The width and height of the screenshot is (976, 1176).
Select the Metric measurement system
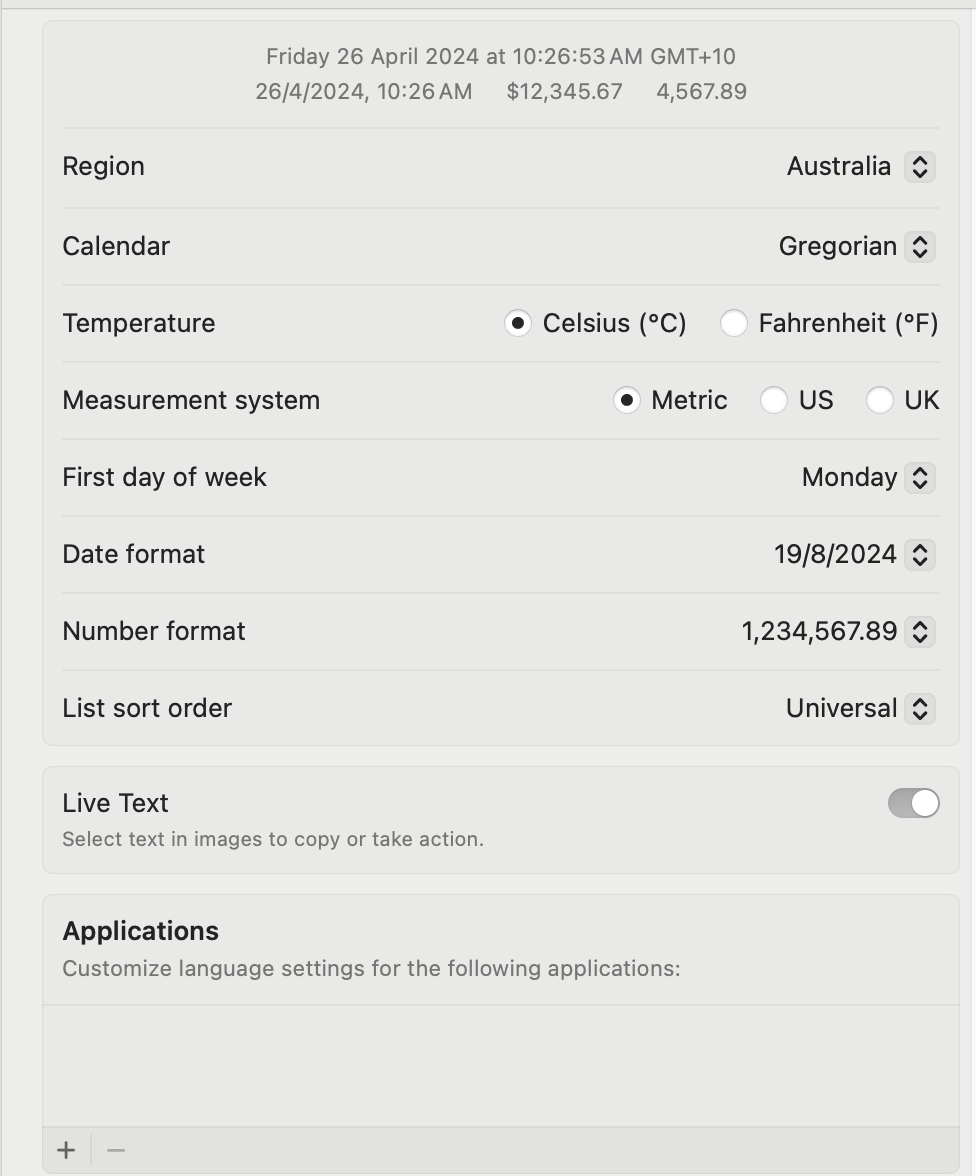[627, 400]
